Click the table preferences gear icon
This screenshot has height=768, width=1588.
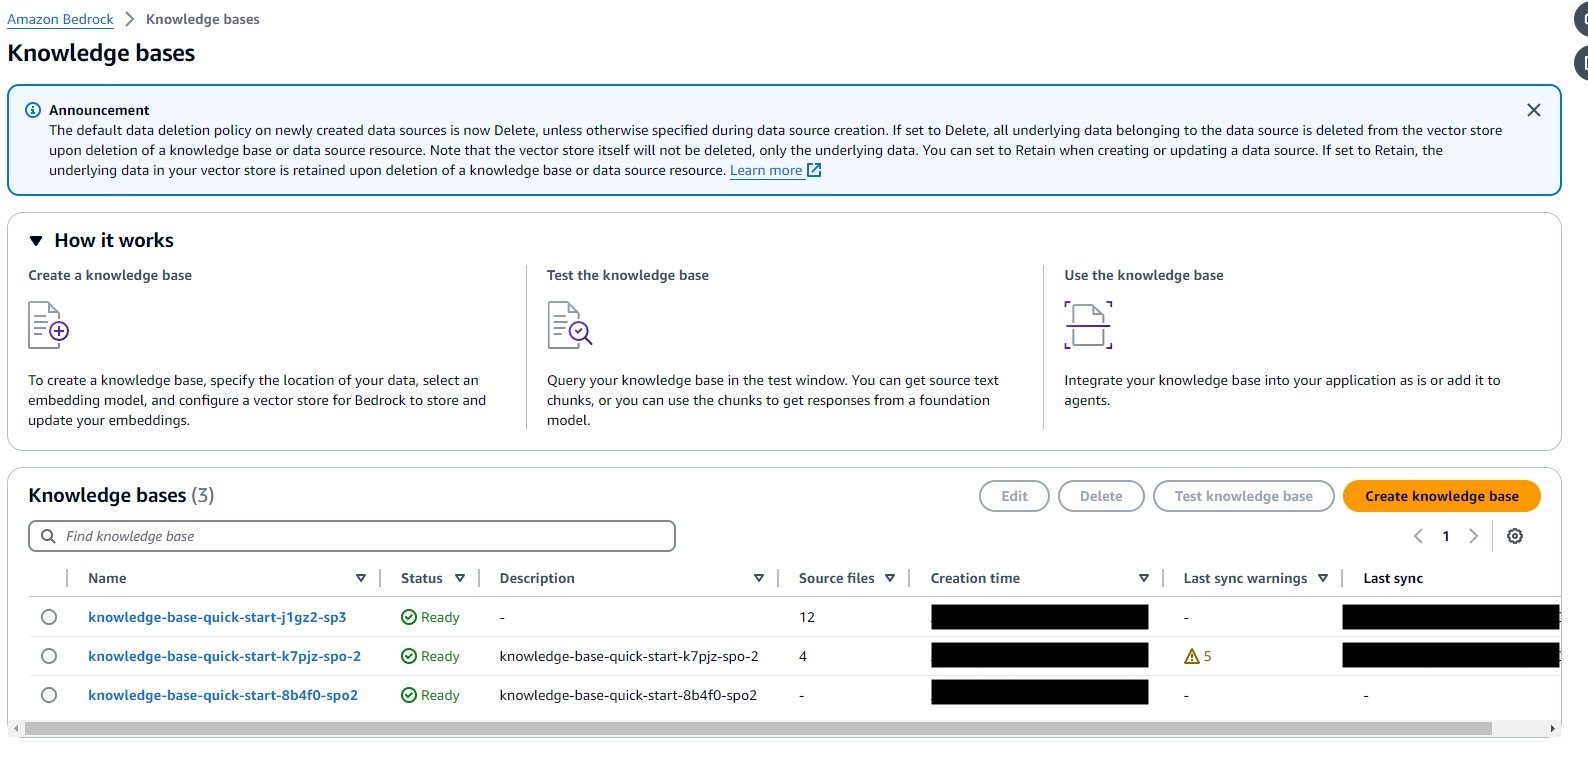click(x=1514, y=536)
